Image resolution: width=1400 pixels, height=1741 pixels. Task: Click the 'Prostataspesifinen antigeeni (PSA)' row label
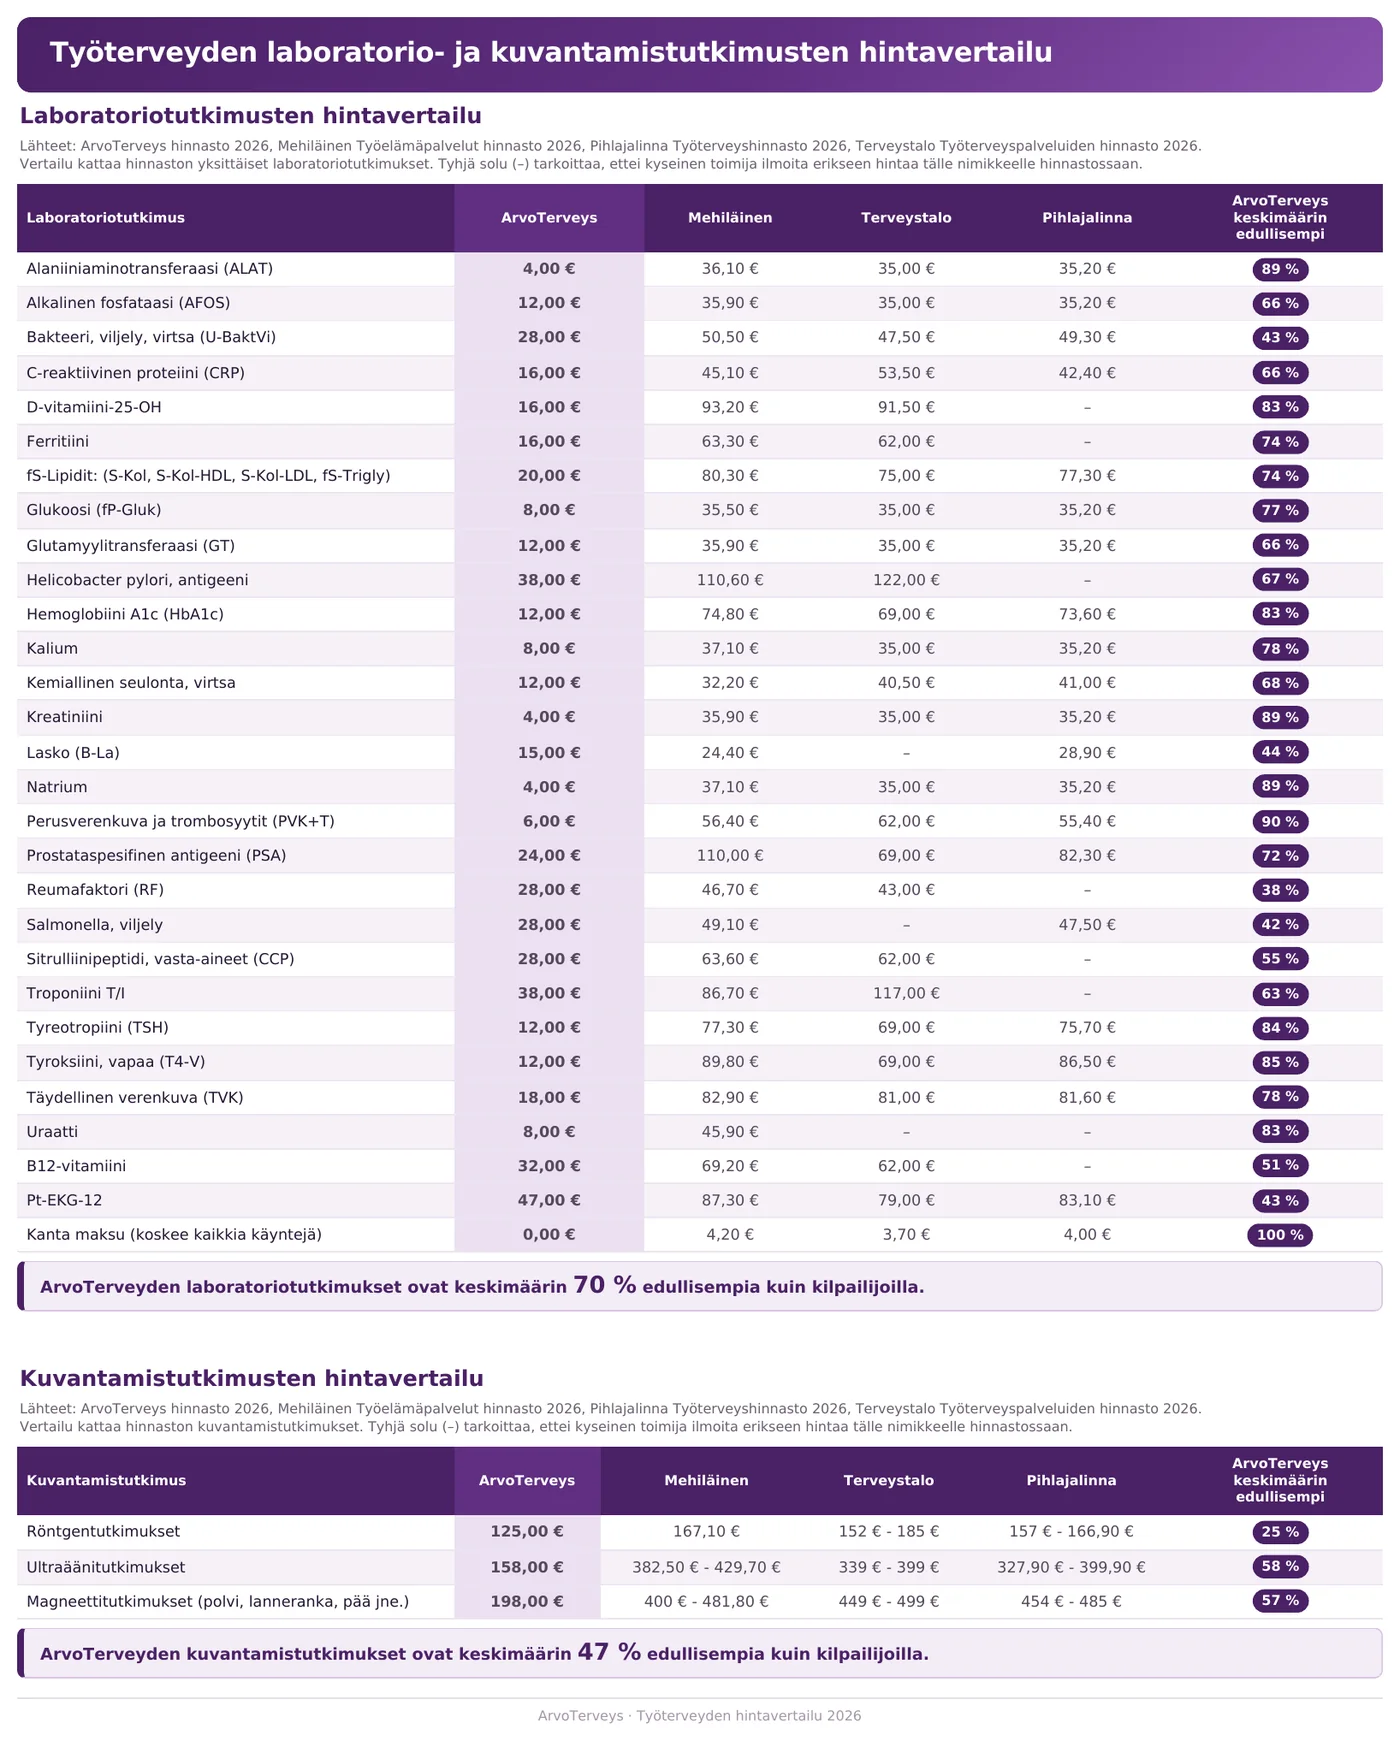157,856
